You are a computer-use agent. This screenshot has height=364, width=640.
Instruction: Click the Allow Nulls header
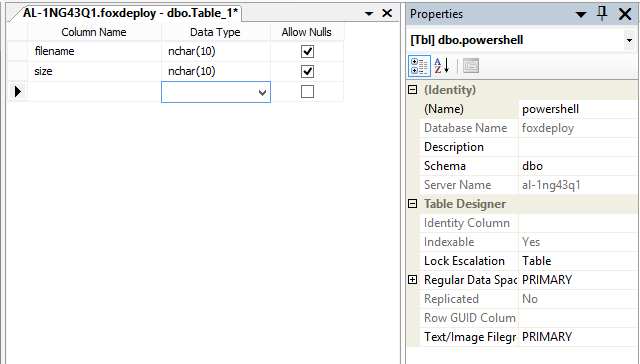click(307, 32)
